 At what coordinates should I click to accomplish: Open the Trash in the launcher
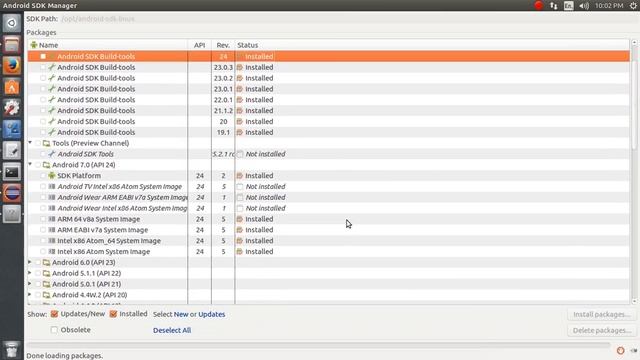12,349
